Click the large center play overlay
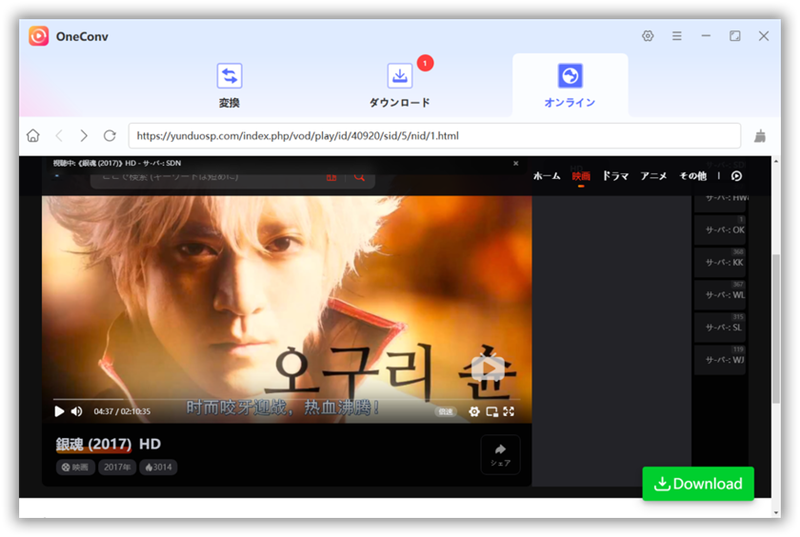This screenshot has height=537, width=800. pyautogui.click(x=488, y=368)
